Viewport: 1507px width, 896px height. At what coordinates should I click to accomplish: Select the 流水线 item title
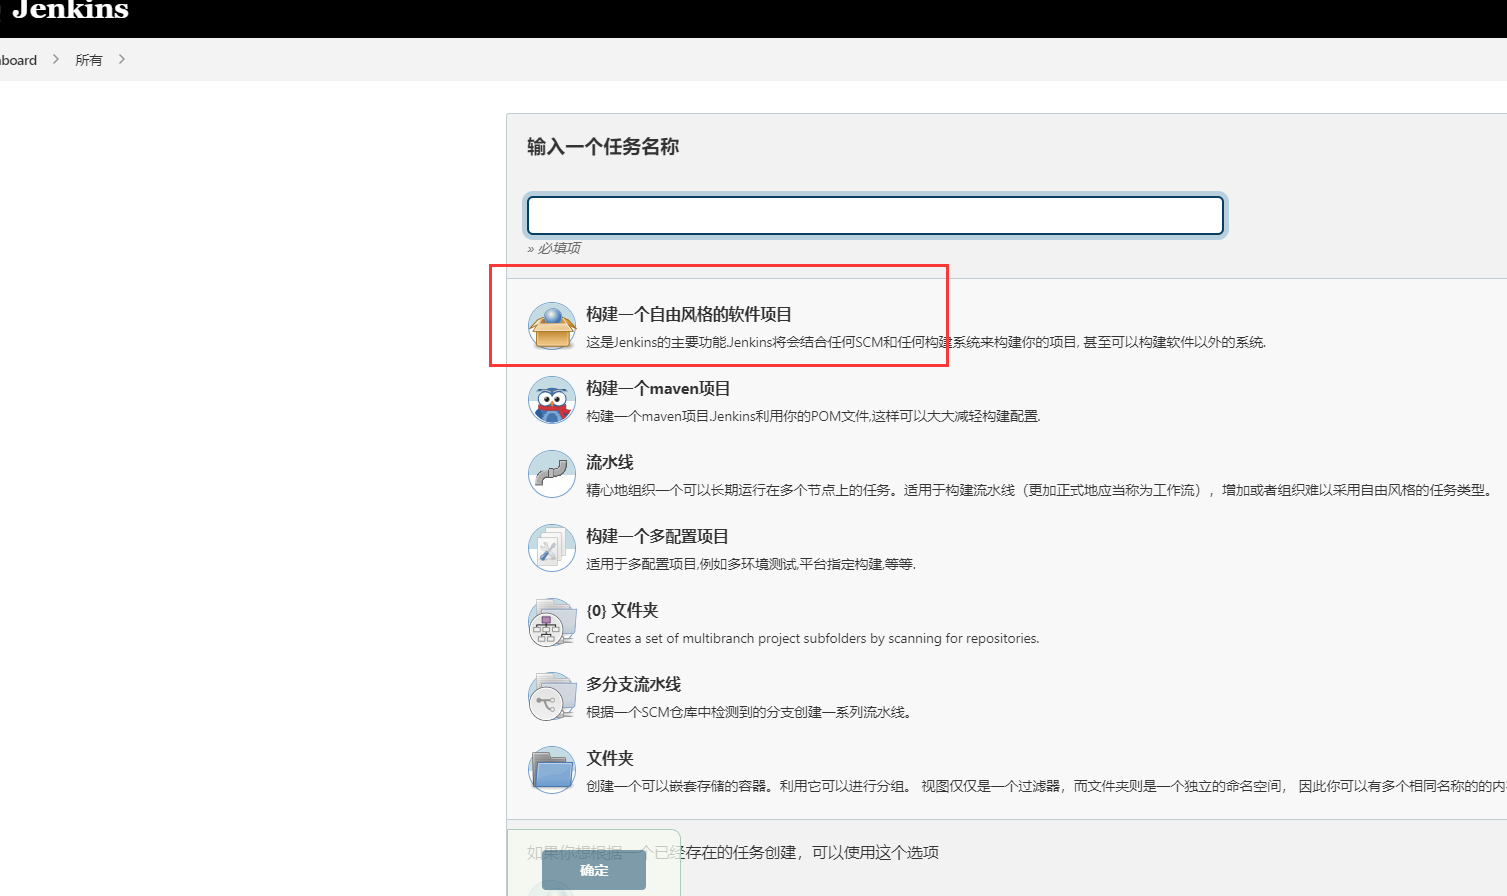[x=610, y=462]
